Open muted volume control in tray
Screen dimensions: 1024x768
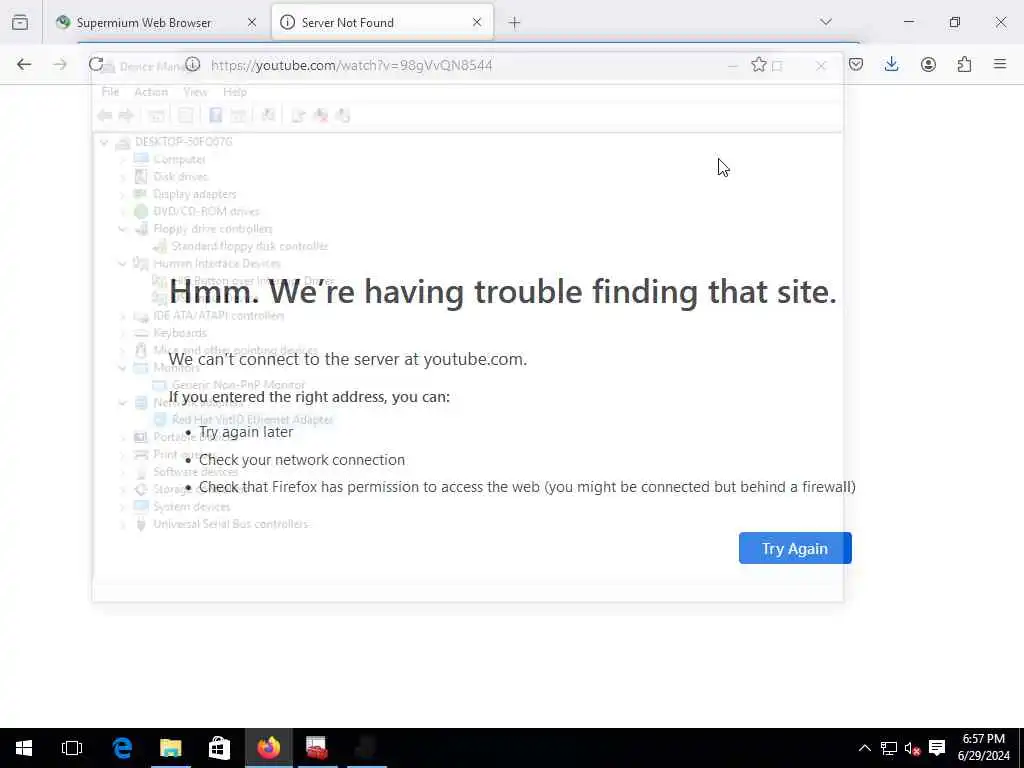click(x=912, y=748)
